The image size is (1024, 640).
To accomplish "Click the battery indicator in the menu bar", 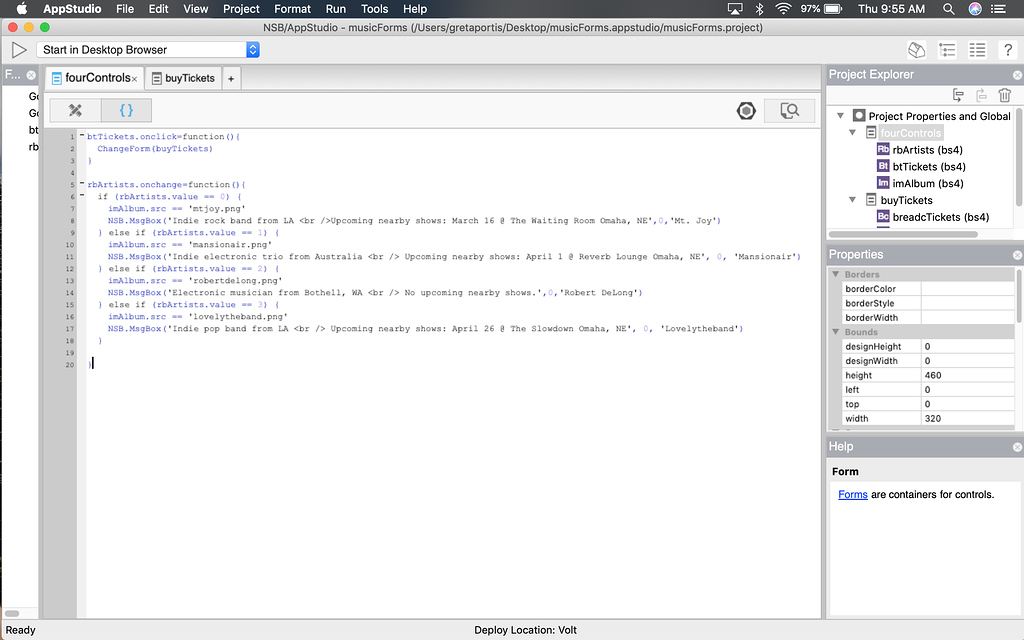I will coord(831,9).
